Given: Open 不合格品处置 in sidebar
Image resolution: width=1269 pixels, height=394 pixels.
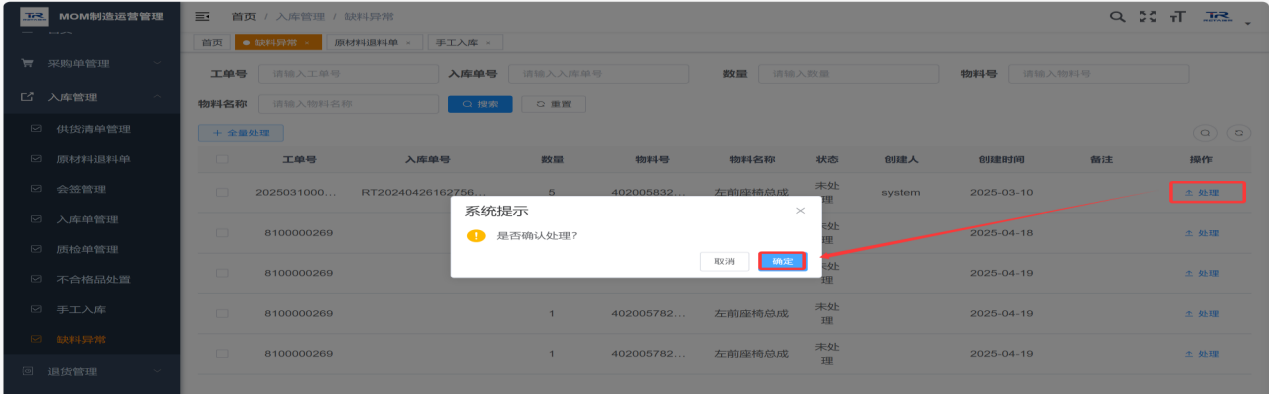Looking at the screenshot, I should (x=94, y=279).
